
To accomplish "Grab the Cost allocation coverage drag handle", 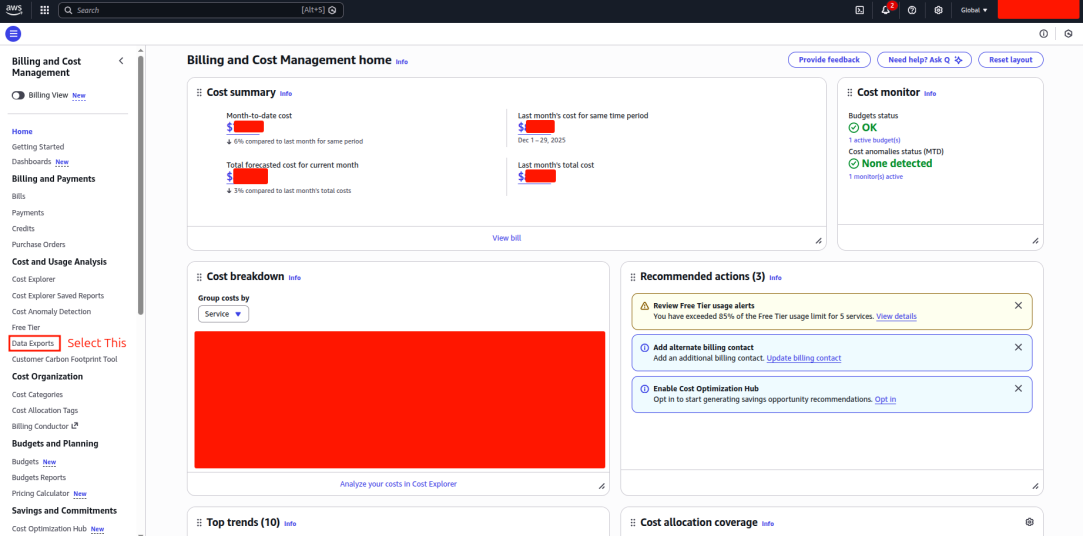I will coord(633,523).
